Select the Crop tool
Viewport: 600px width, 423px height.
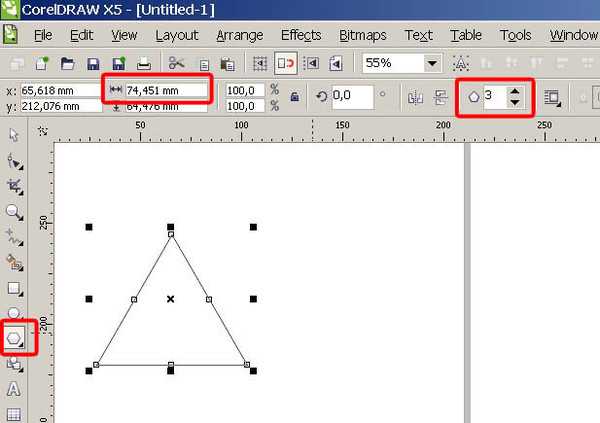(x=15, y=186)
